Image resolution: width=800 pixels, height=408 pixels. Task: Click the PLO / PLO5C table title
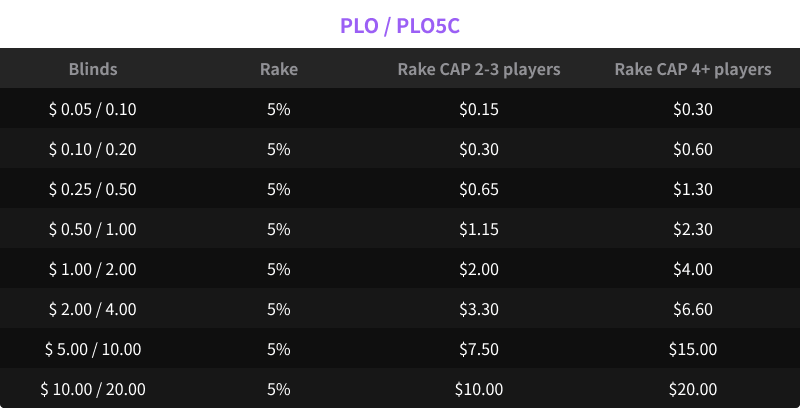(400, 22)
